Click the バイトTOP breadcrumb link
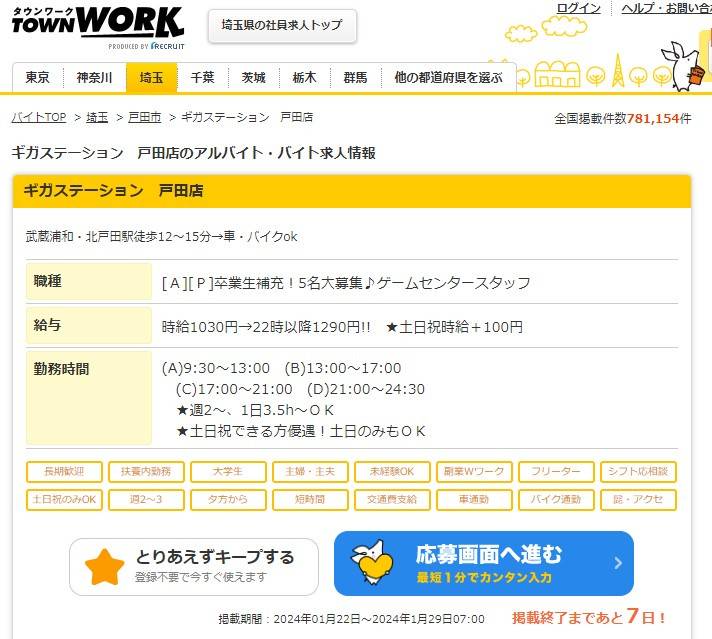 tap(39, 117)
